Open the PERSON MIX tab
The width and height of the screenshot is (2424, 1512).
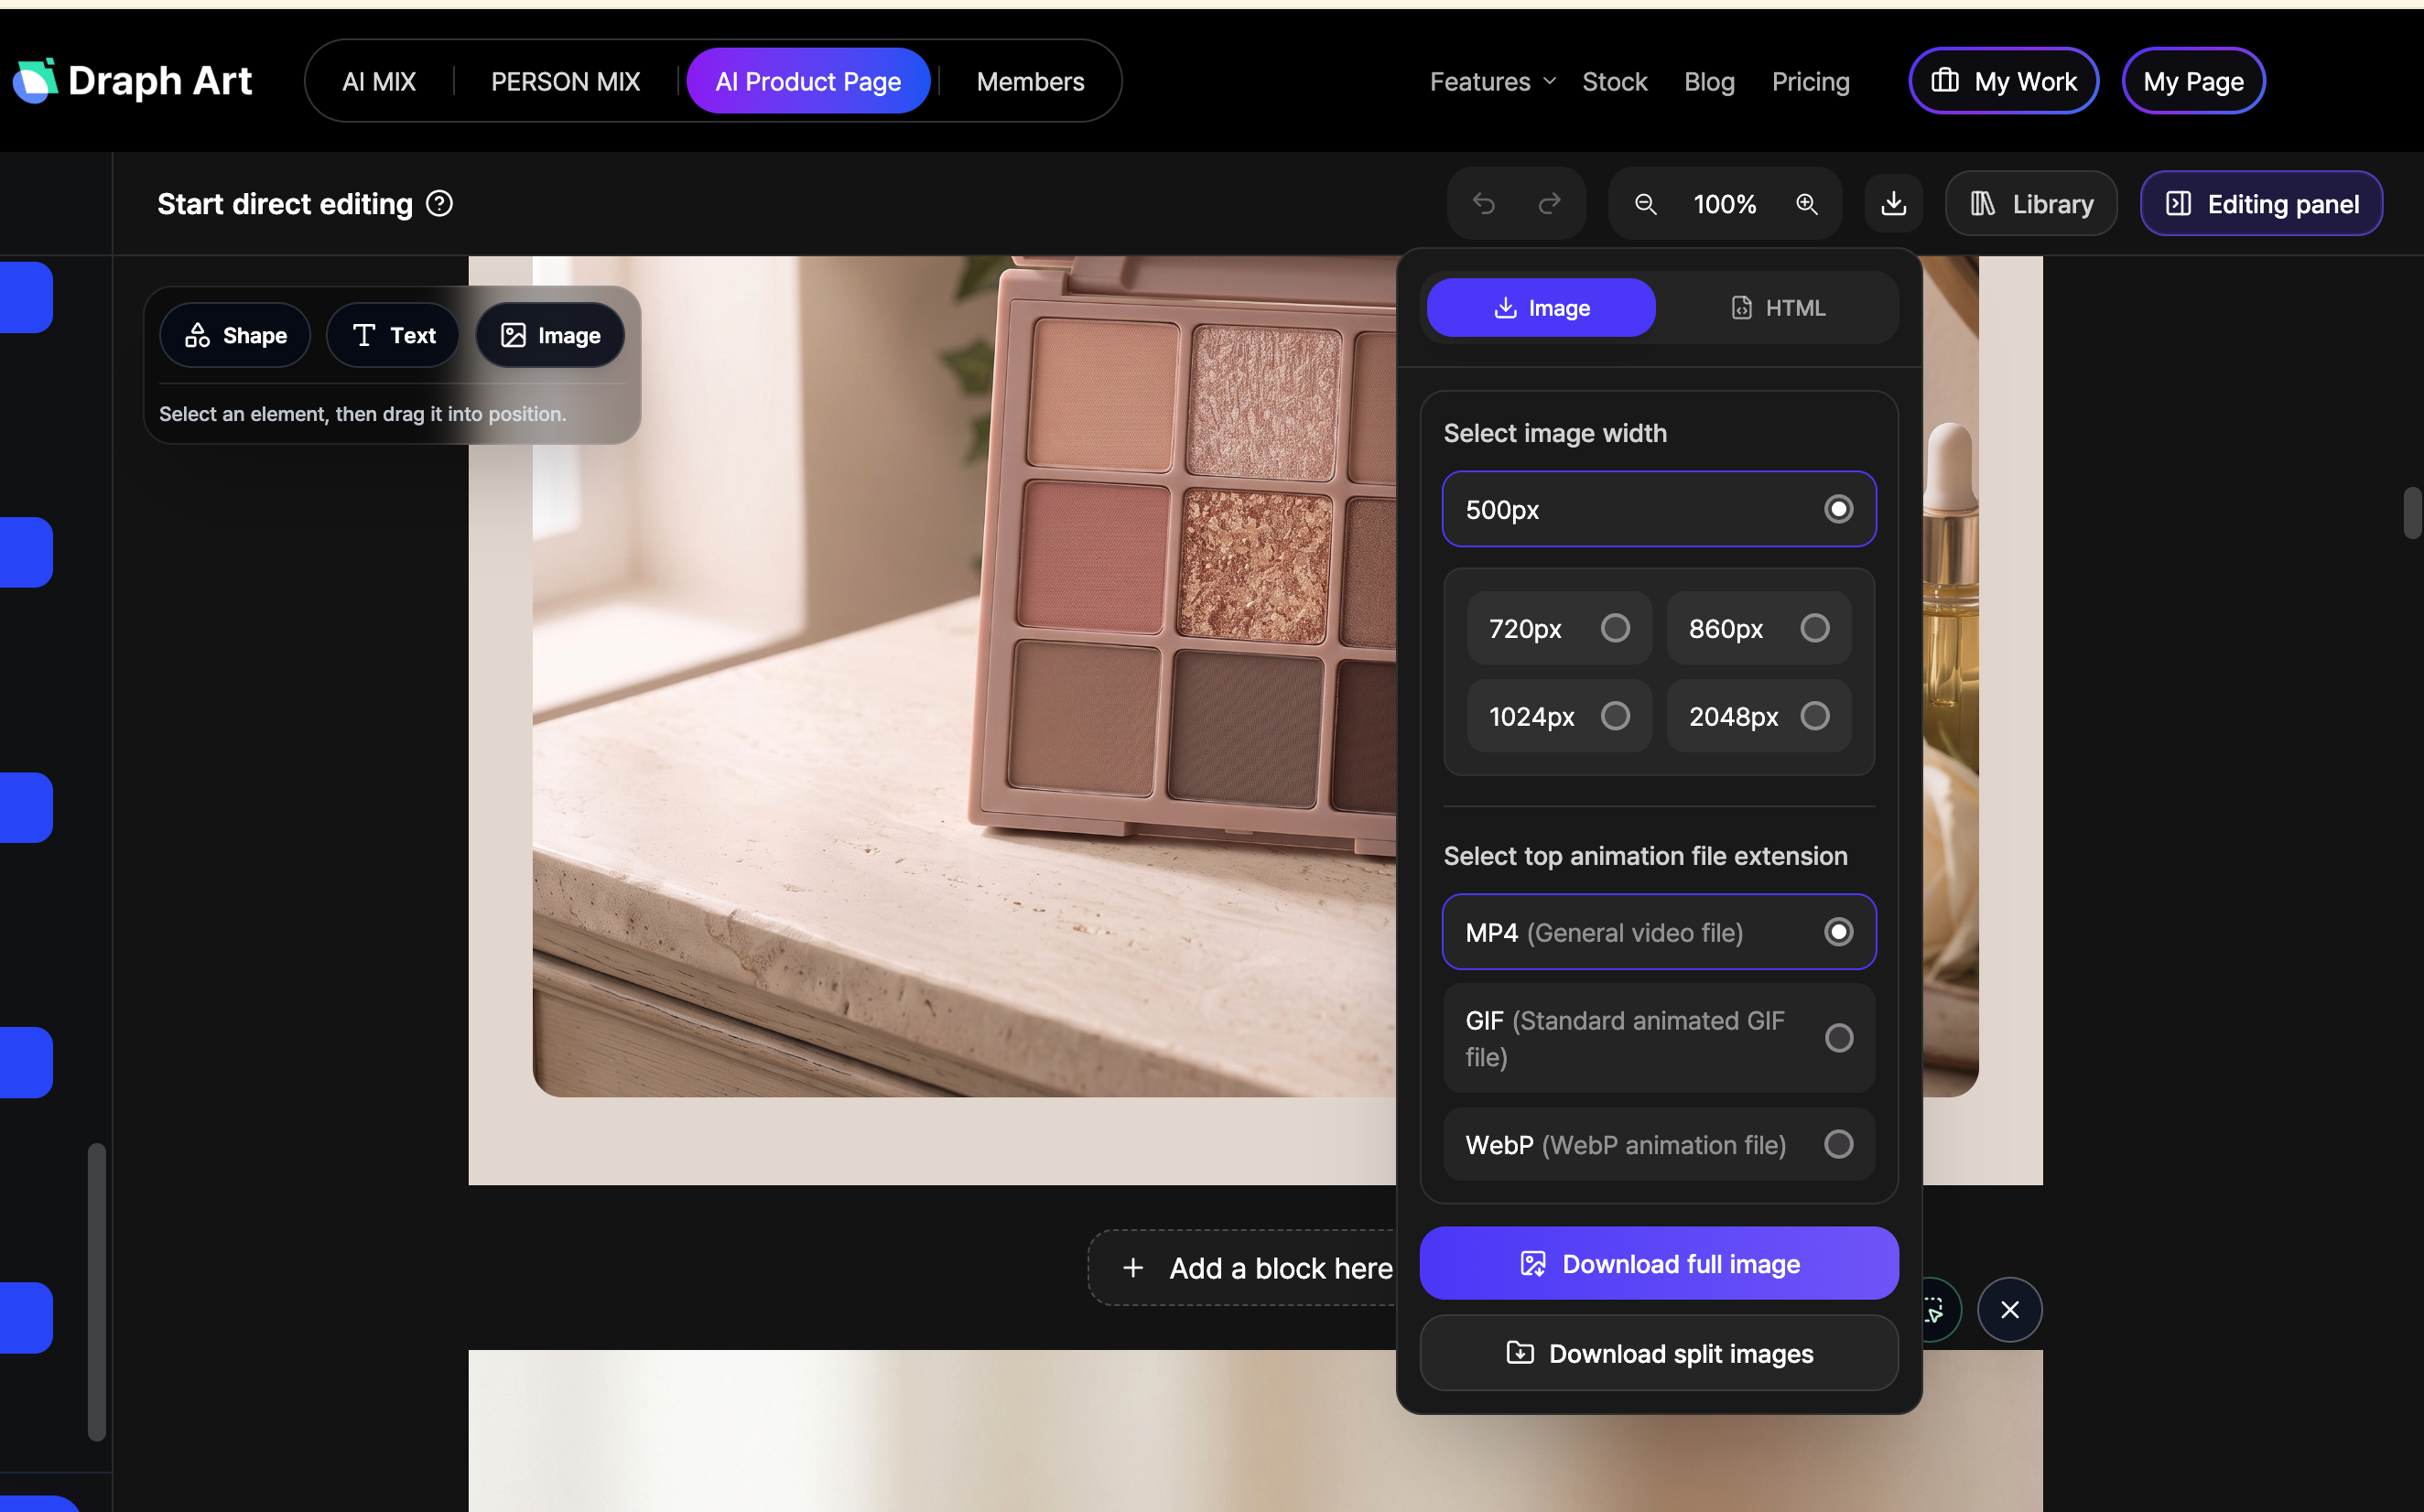(x=565, y=81)
